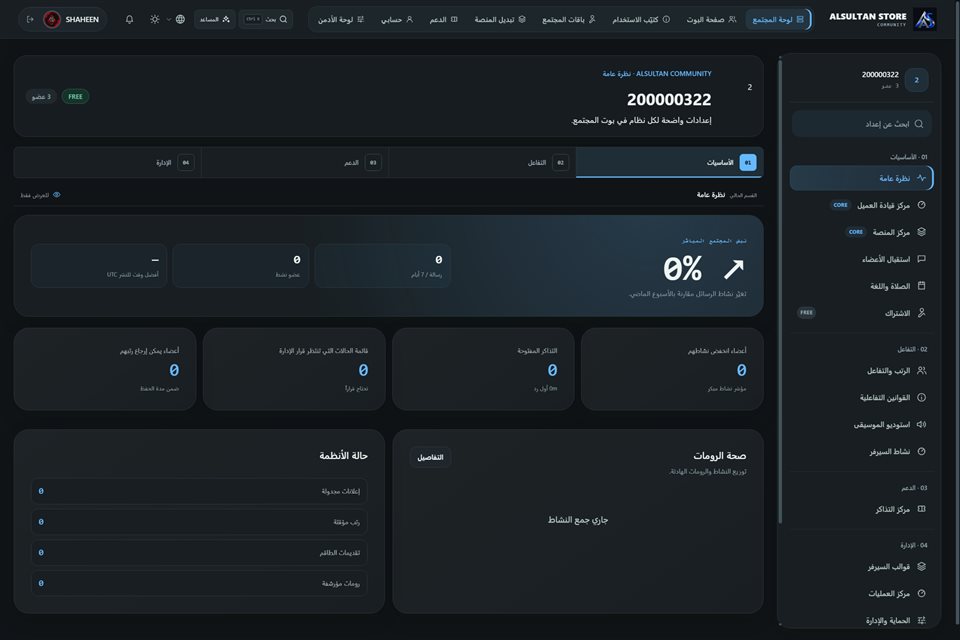Open كتيّب الاستخدام usage guide
The height and width of the screenshot is (640, 960).
point(640,20)
